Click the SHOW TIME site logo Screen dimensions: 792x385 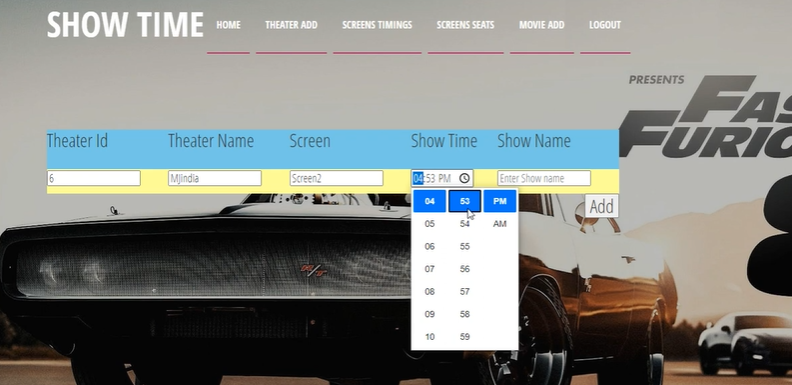tap(125, 24)
